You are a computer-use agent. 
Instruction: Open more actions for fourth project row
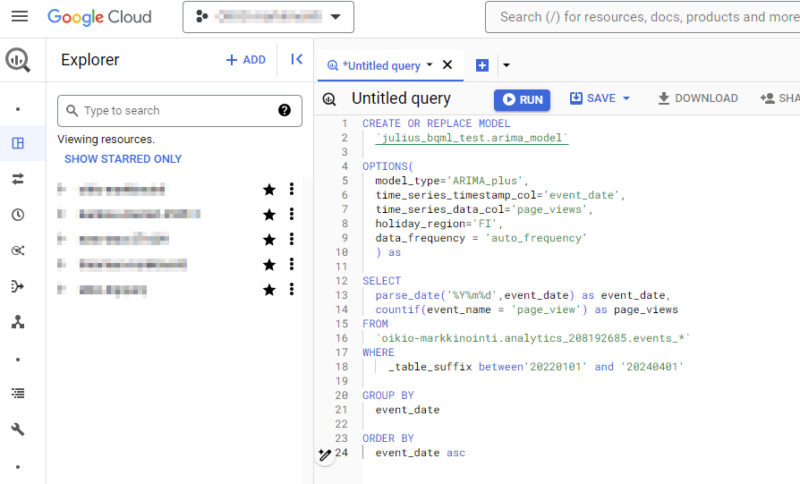click(x=292, y=264)
